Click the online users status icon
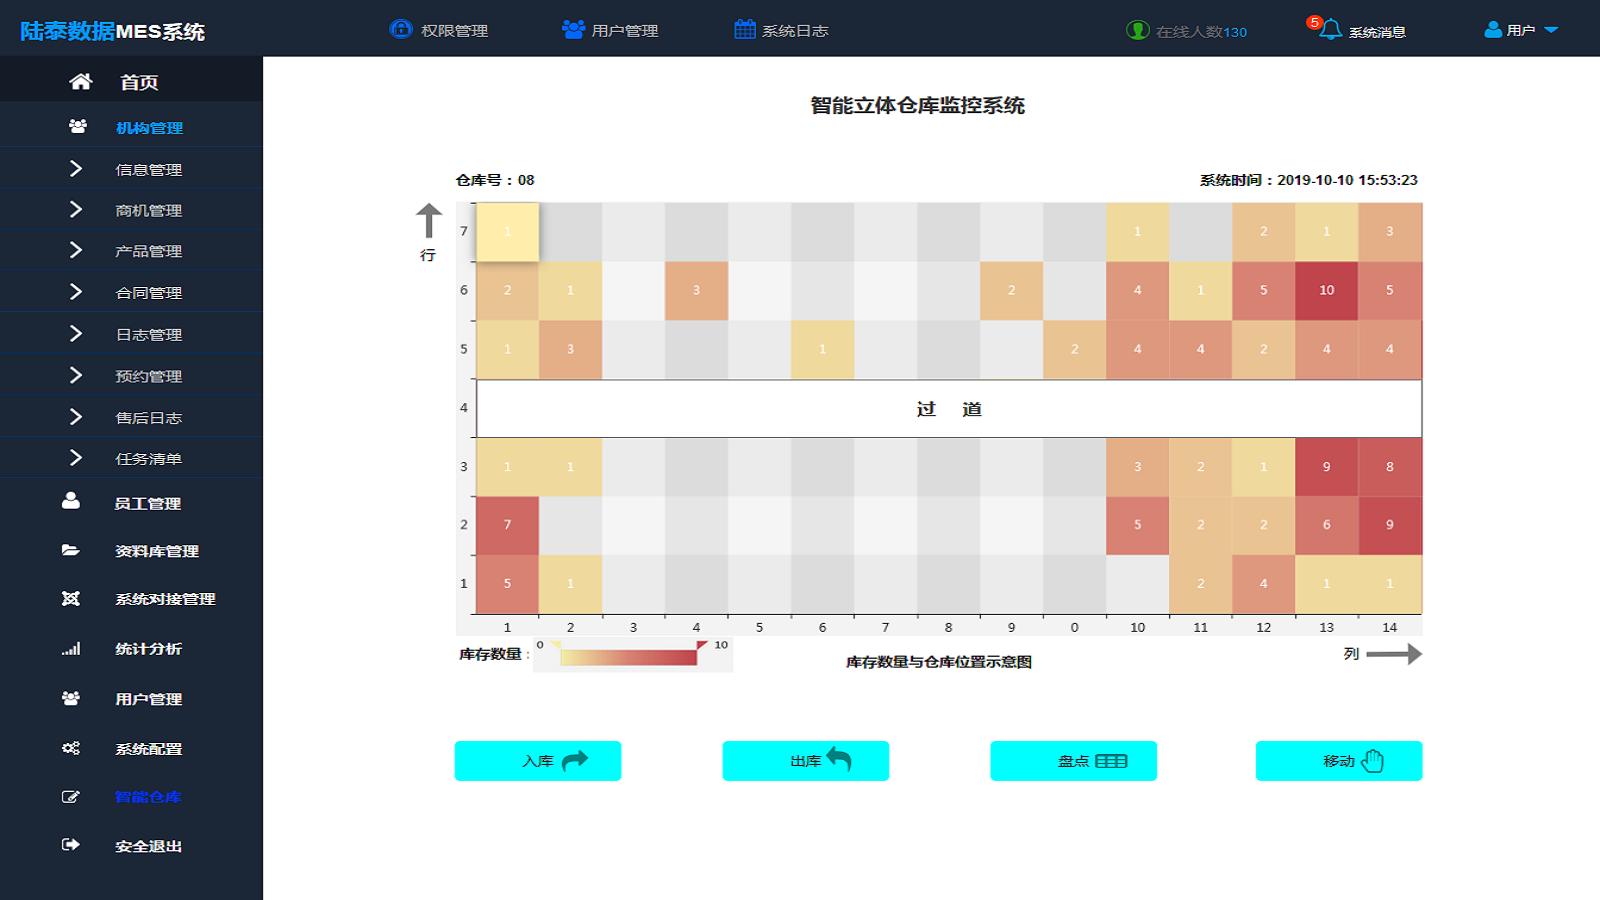Screen dimensions: 1600x900 [x=1138, y=30]
